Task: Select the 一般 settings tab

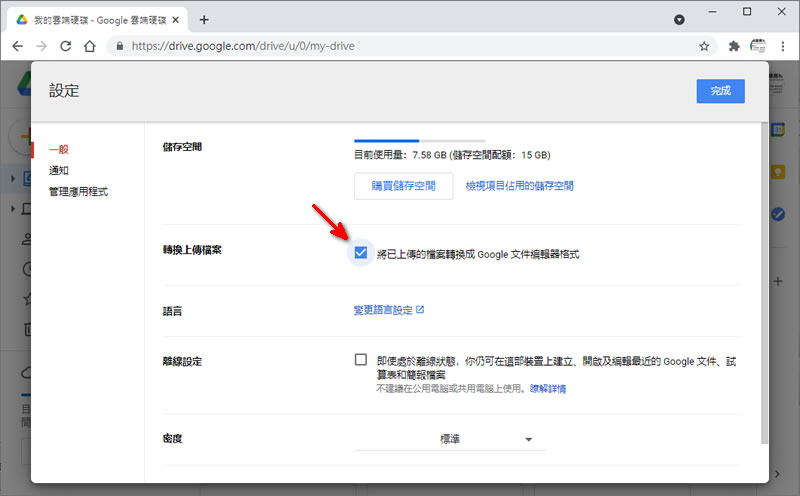Action: point(59,149)
